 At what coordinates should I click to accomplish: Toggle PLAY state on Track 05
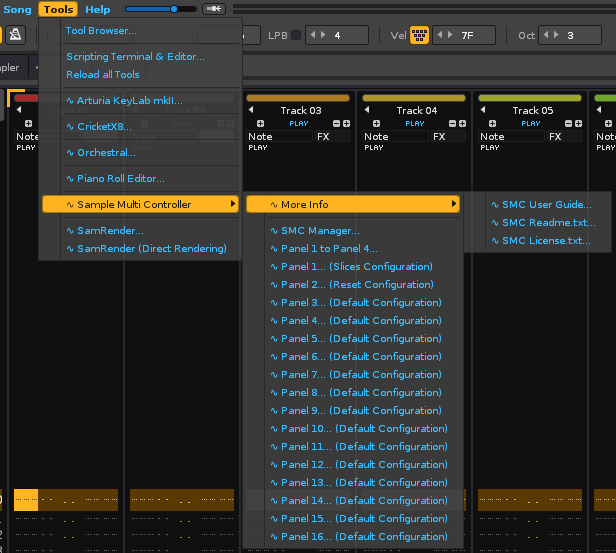tap(531, 123)
